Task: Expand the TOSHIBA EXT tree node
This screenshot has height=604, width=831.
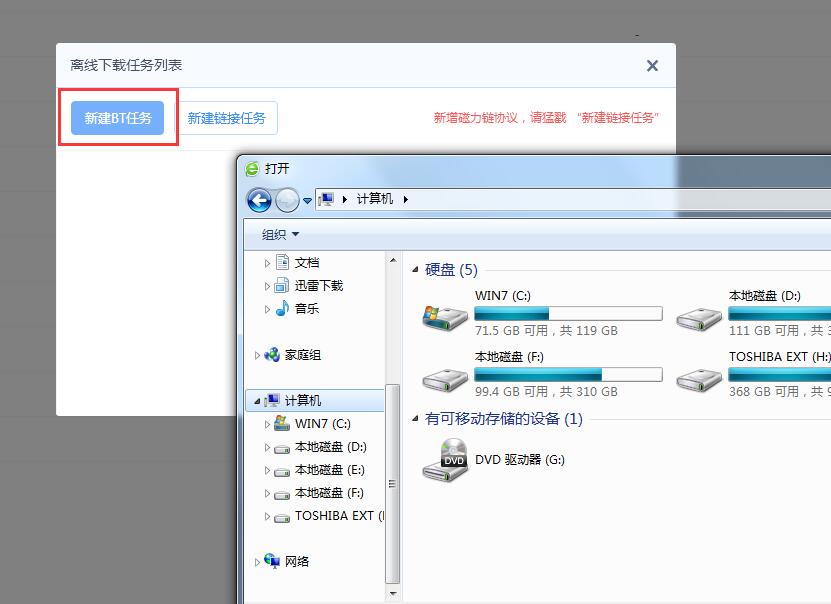Action: [x=267, y=517]
